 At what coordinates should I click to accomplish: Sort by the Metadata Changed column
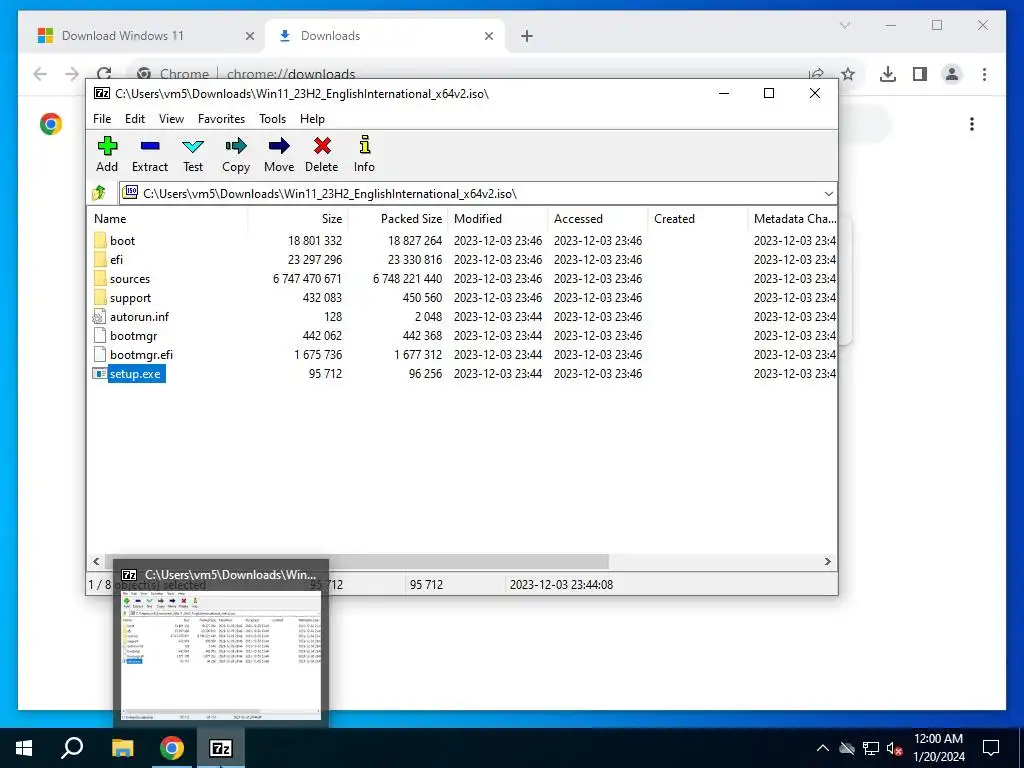793,219
